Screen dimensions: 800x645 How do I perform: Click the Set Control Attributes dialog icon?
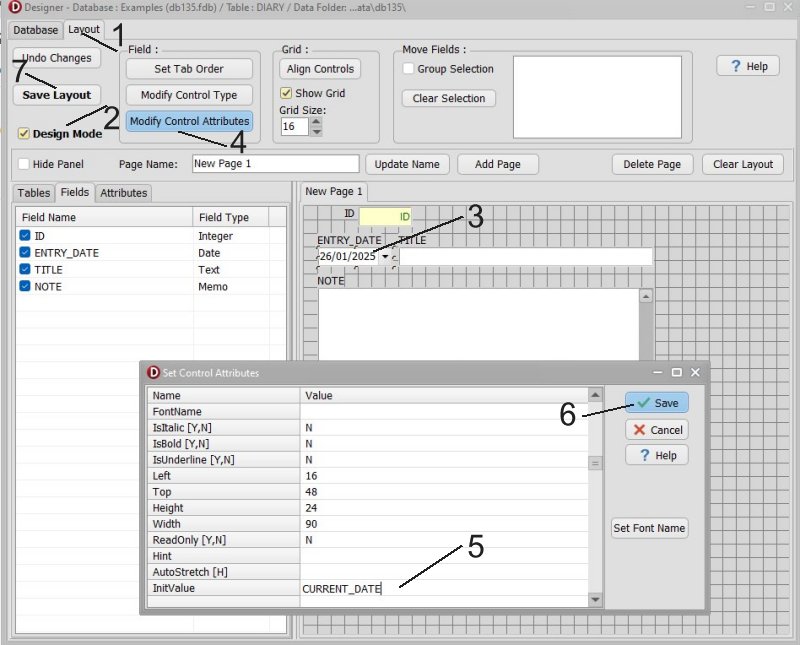click(153, 373)
